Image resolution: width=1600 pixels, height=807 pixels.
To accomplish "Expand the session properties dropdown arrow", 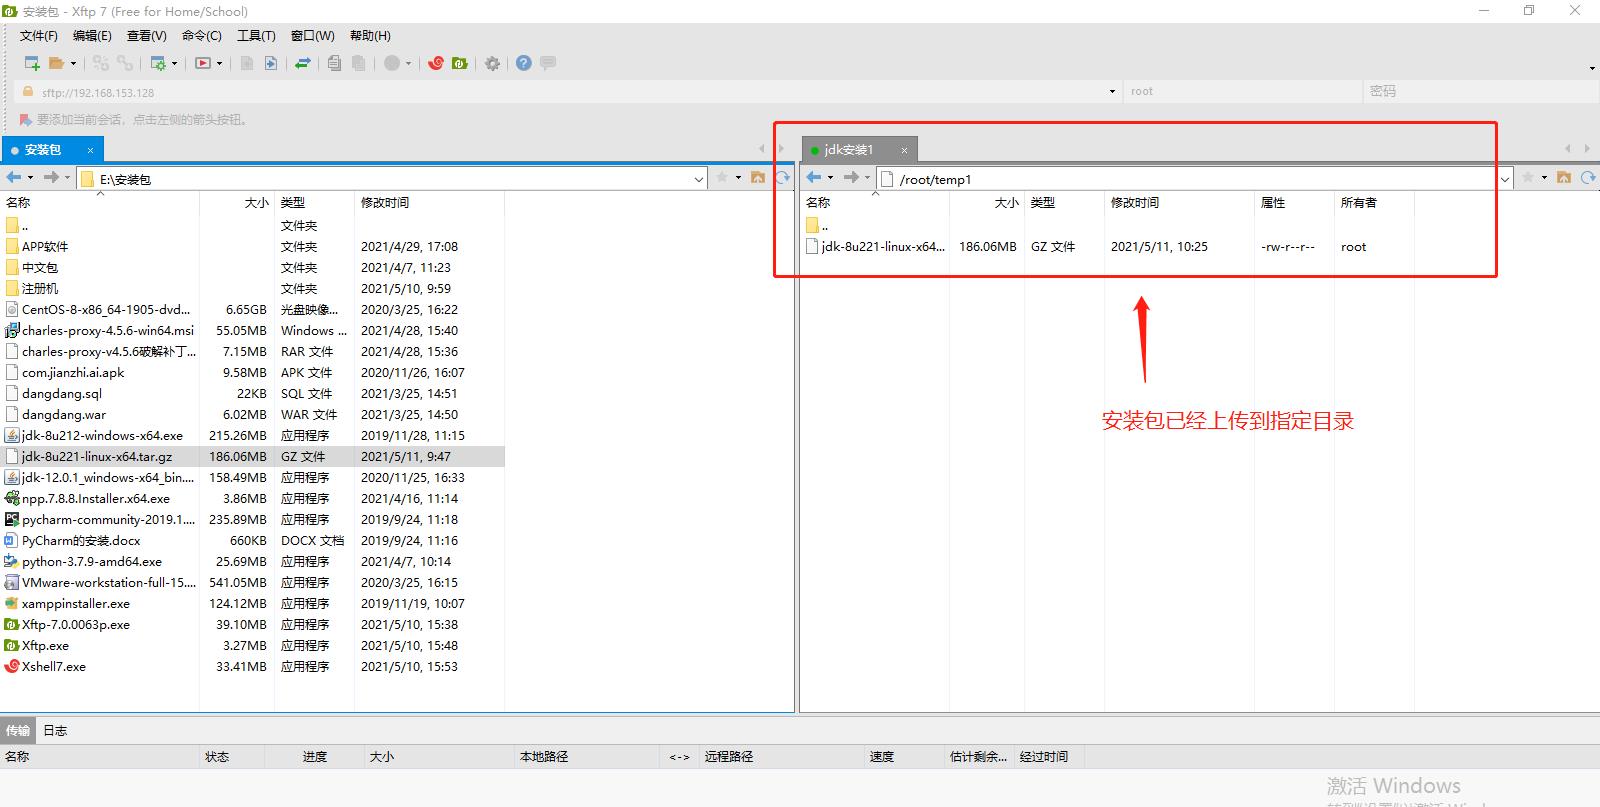I will click(x=175, y=63).
